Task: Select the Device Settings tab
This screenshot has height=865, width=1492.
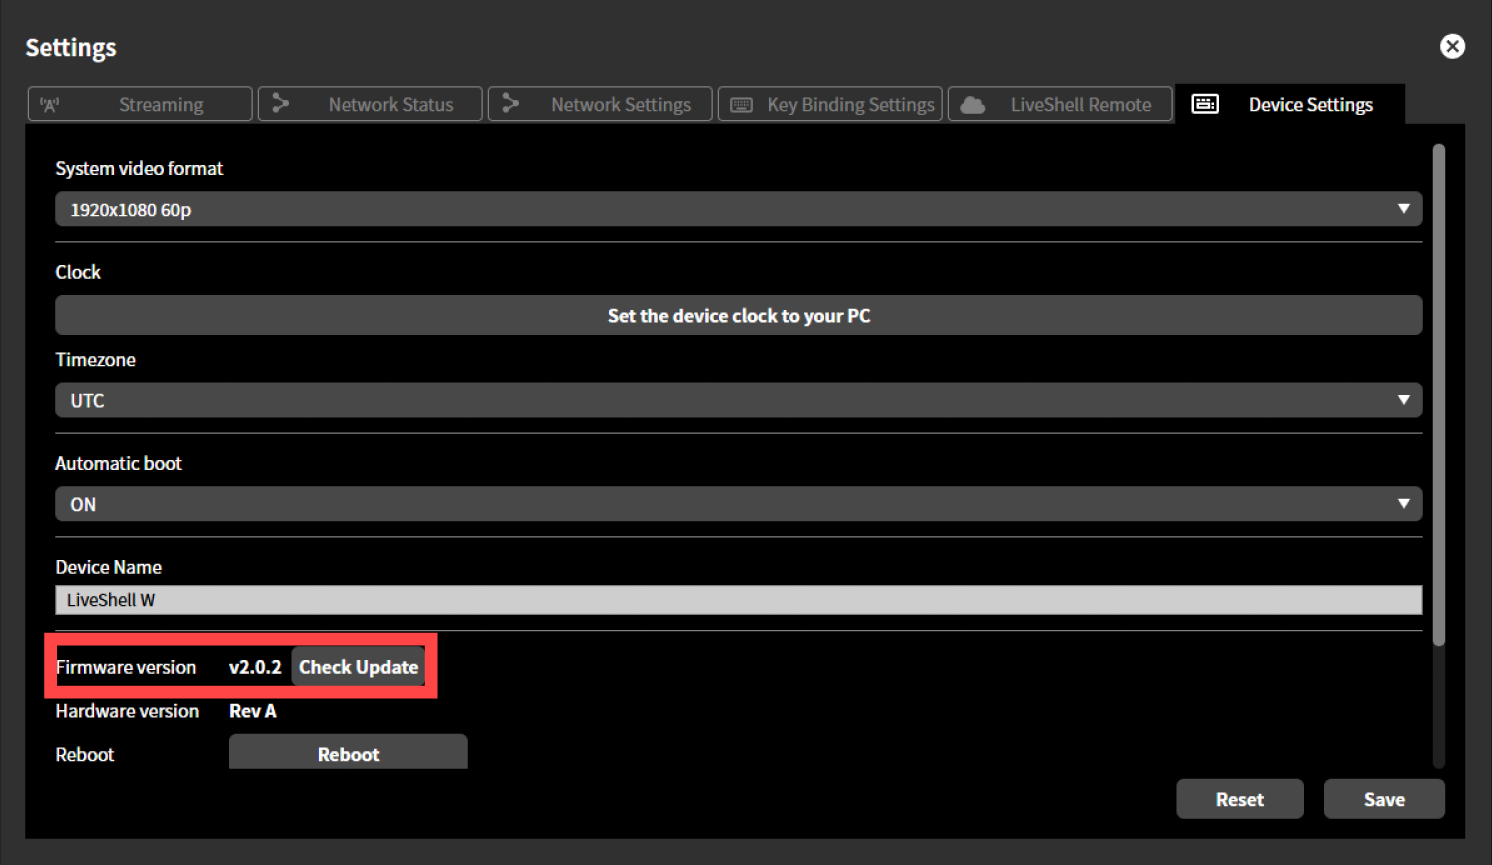Action: tap(1310, 104)
